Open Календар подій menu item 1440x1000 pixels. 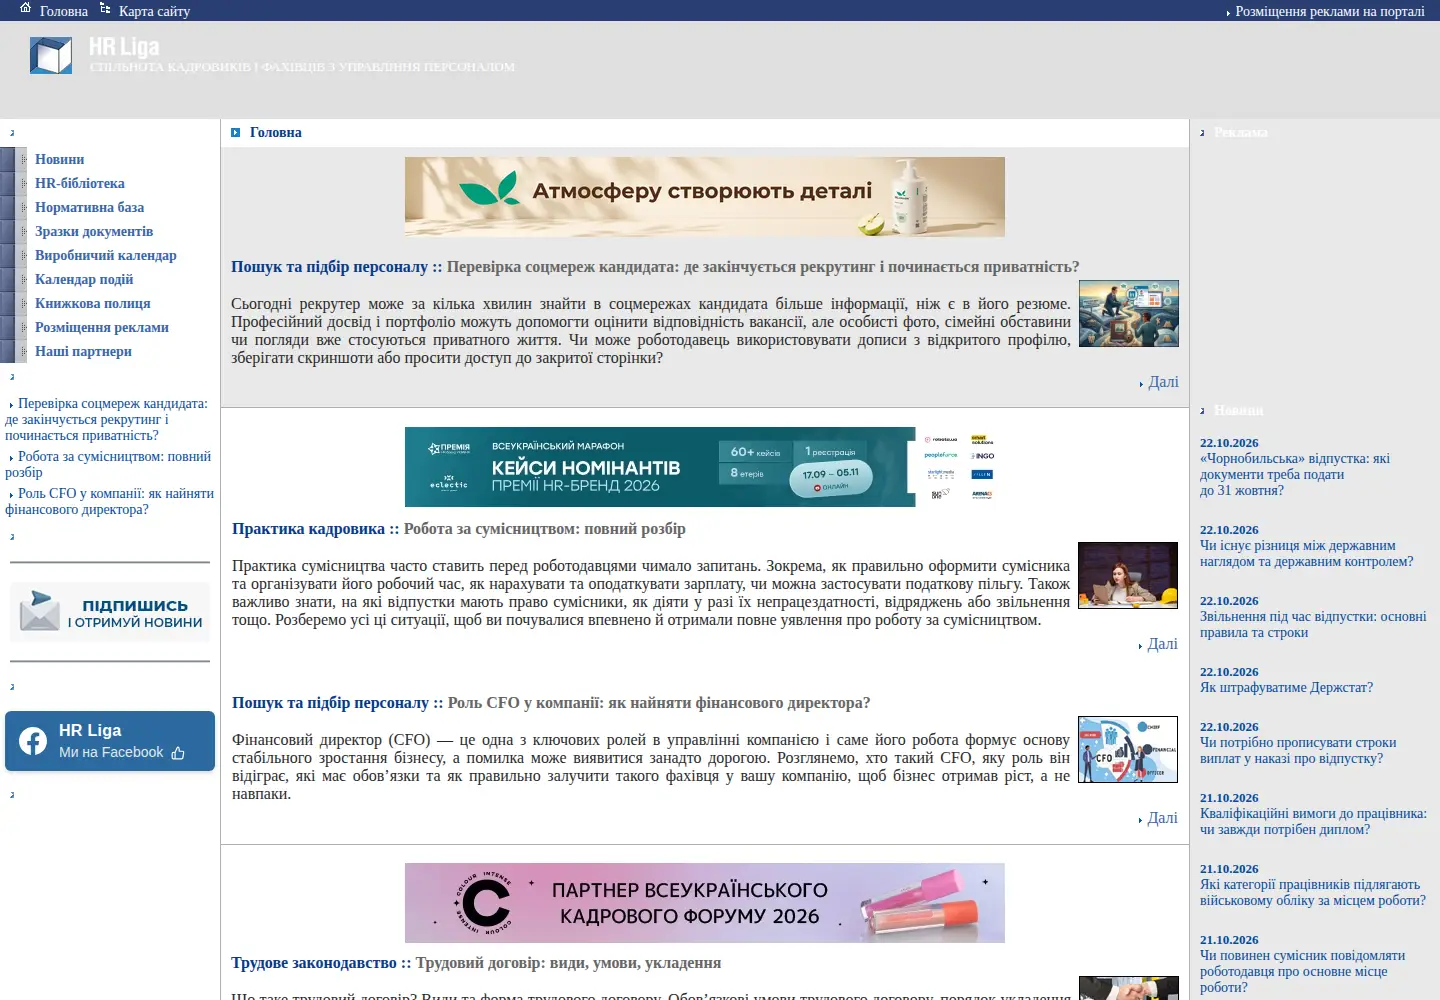point(84,279)
